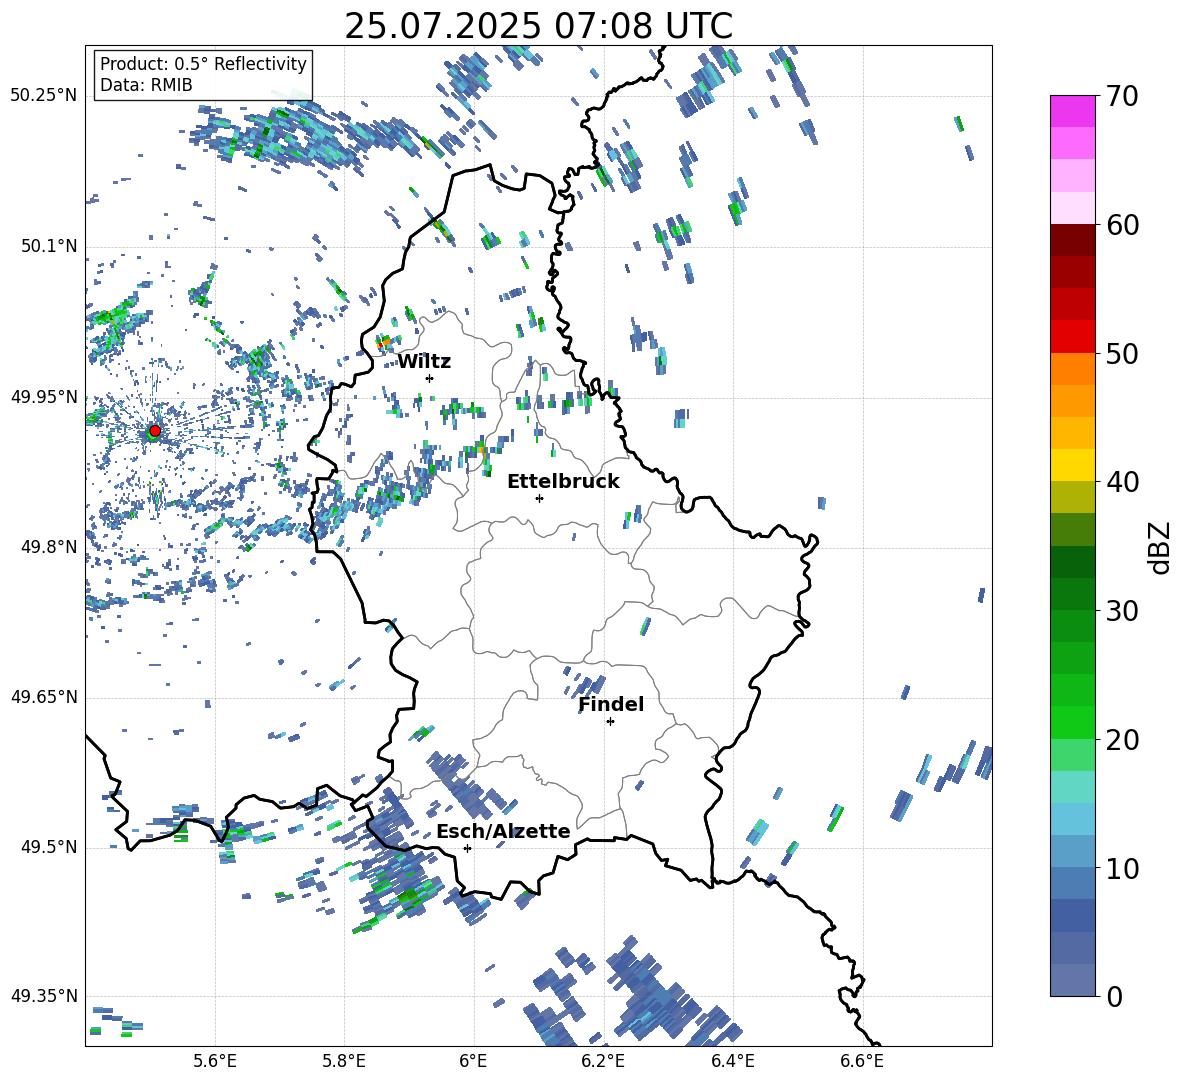Click the 60 tick label on colorbar
1184x1081 pixels.
(x=1122, y=225)
